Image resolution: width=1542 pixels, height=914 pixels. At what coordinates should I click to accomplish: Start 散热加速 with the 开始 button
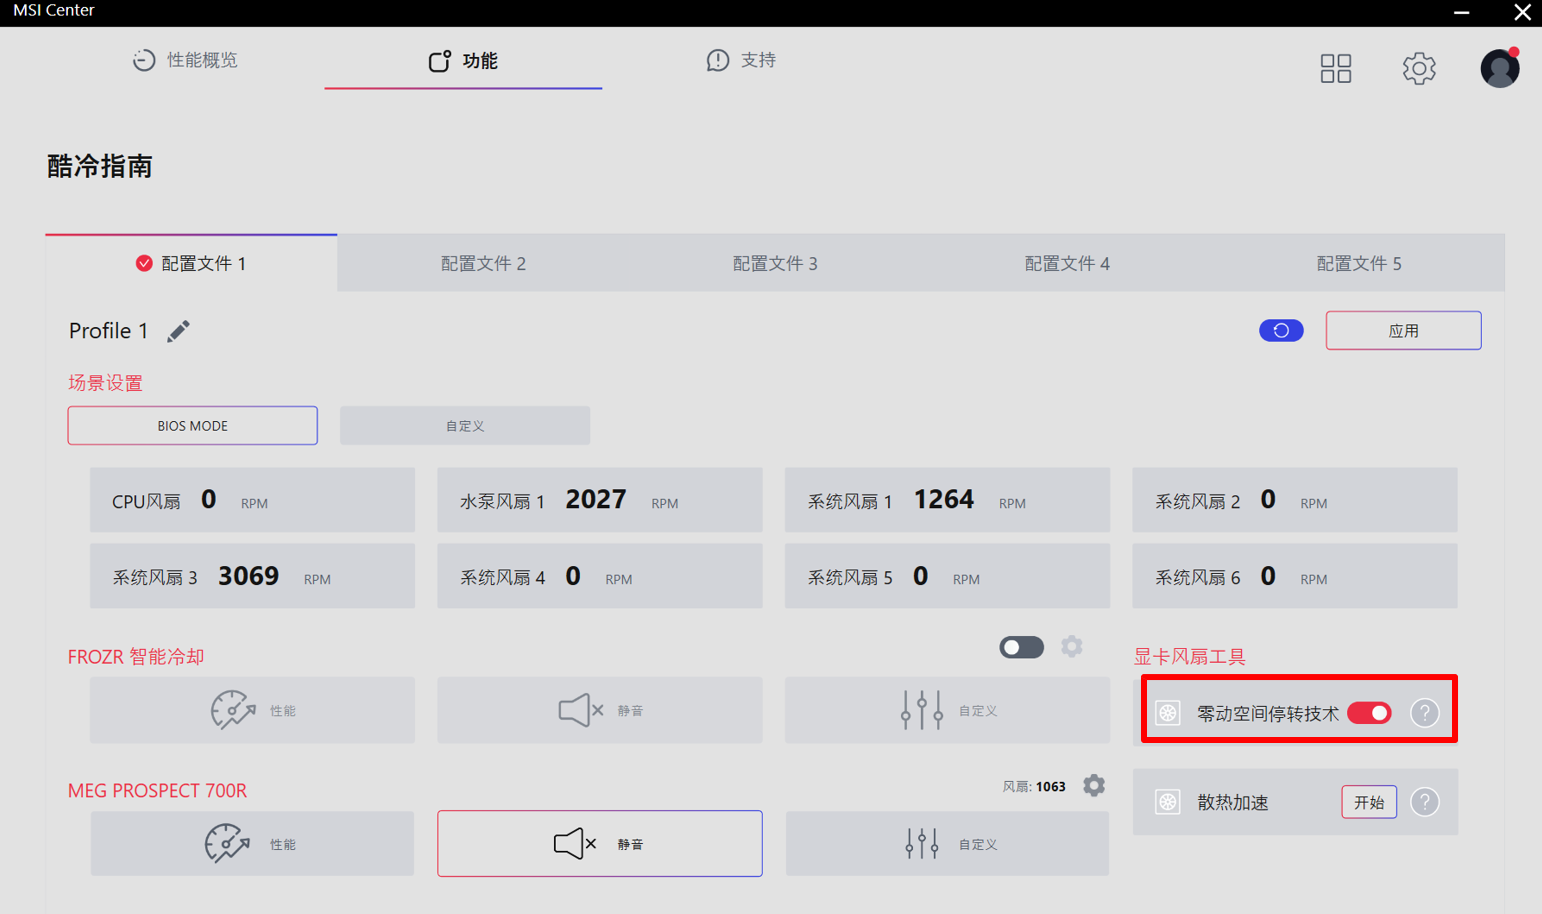(x=1368, y=802)
